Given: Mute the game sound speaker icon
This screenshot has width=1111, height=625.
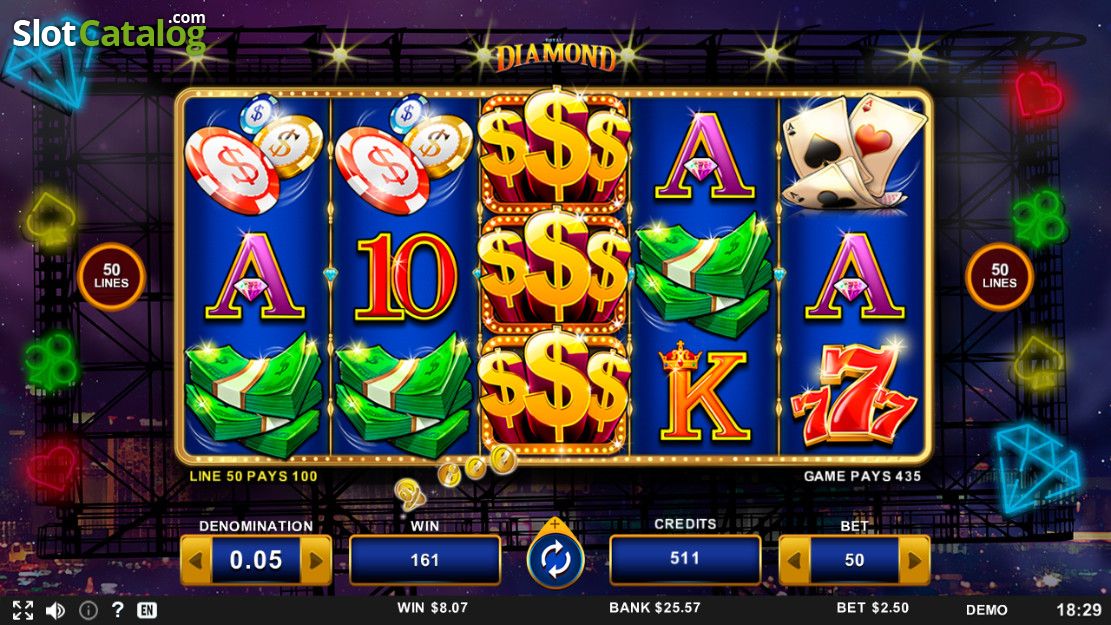Looking at the screenshot, I should coord(55,610).
